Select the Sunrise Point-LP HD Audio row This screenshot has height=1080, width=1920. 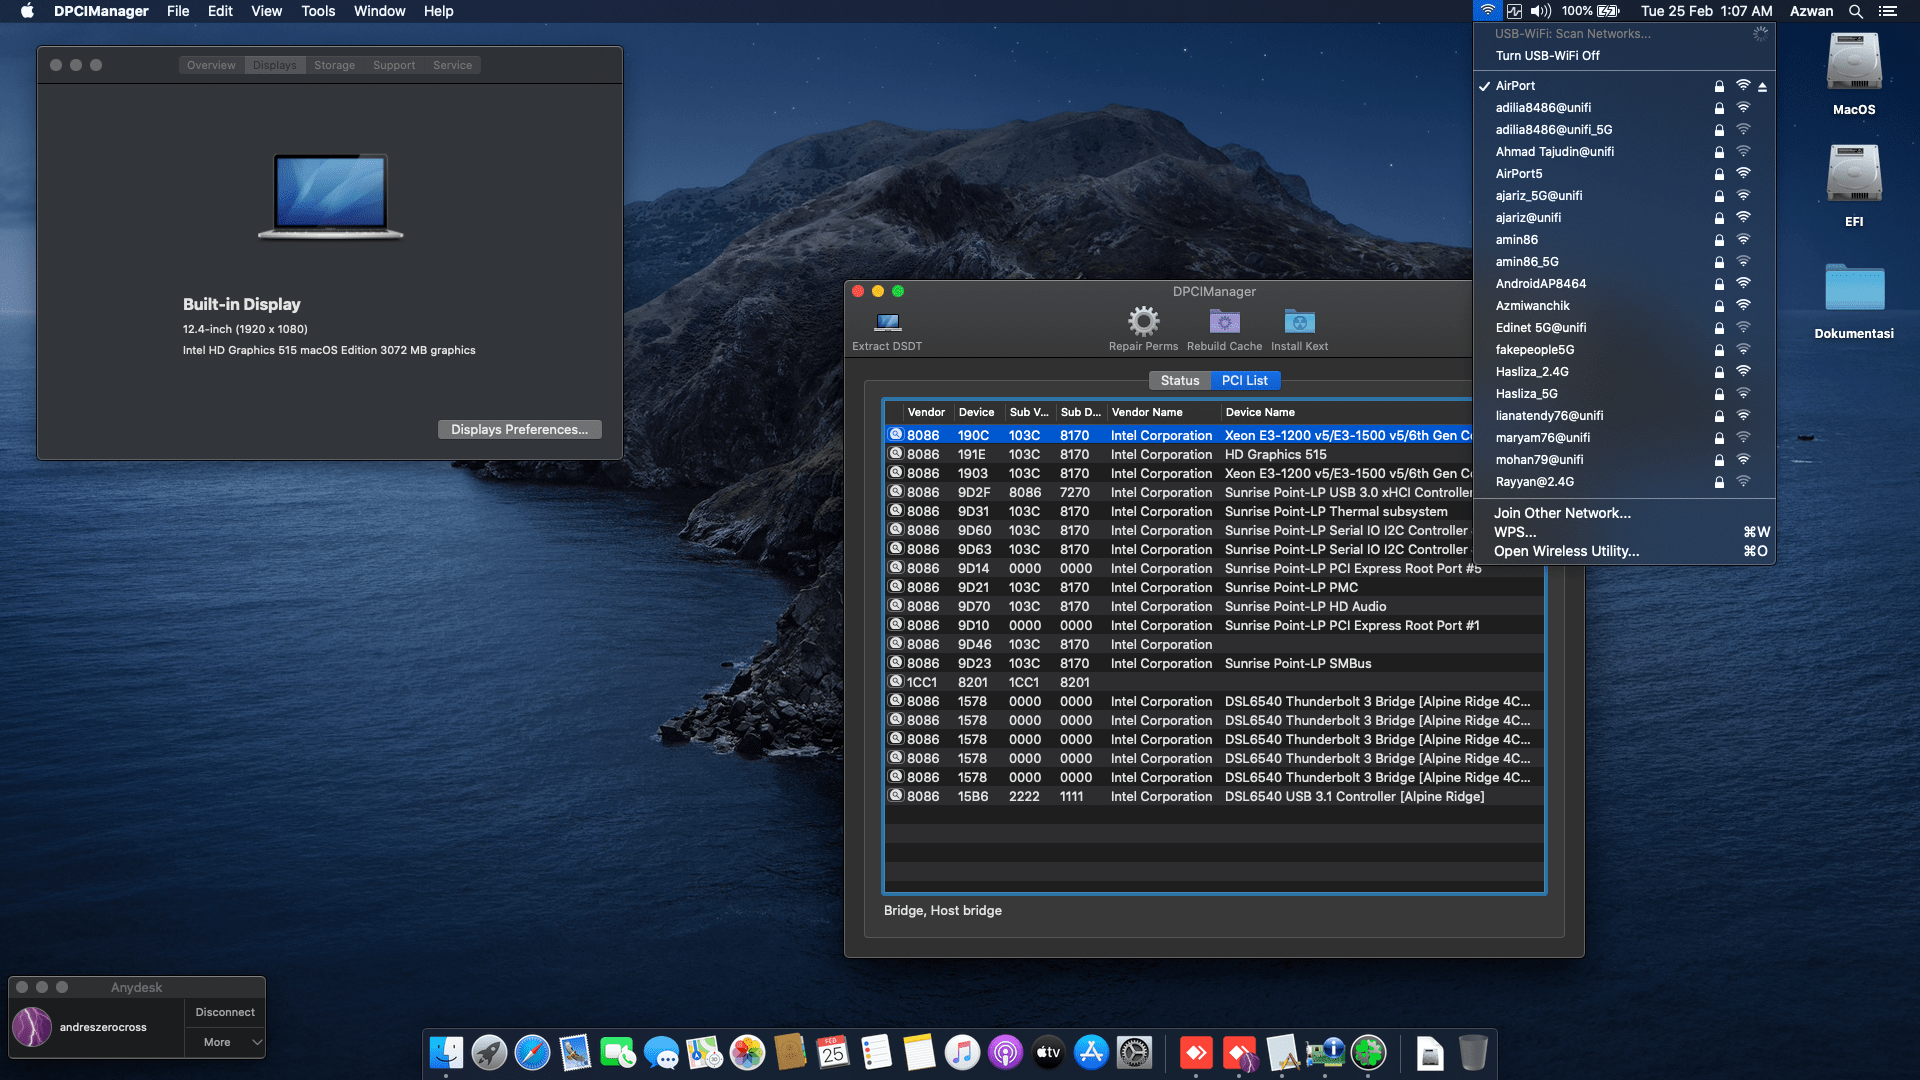[1214, 607]
